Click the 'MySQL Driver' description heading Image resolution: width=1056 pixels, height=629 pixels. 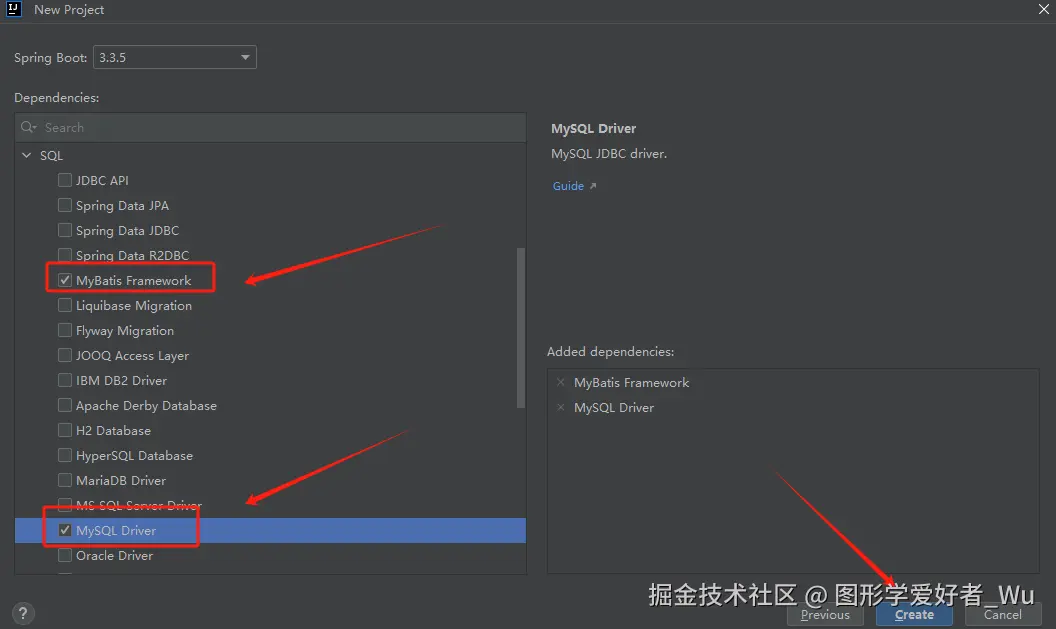tap(593, 128)
